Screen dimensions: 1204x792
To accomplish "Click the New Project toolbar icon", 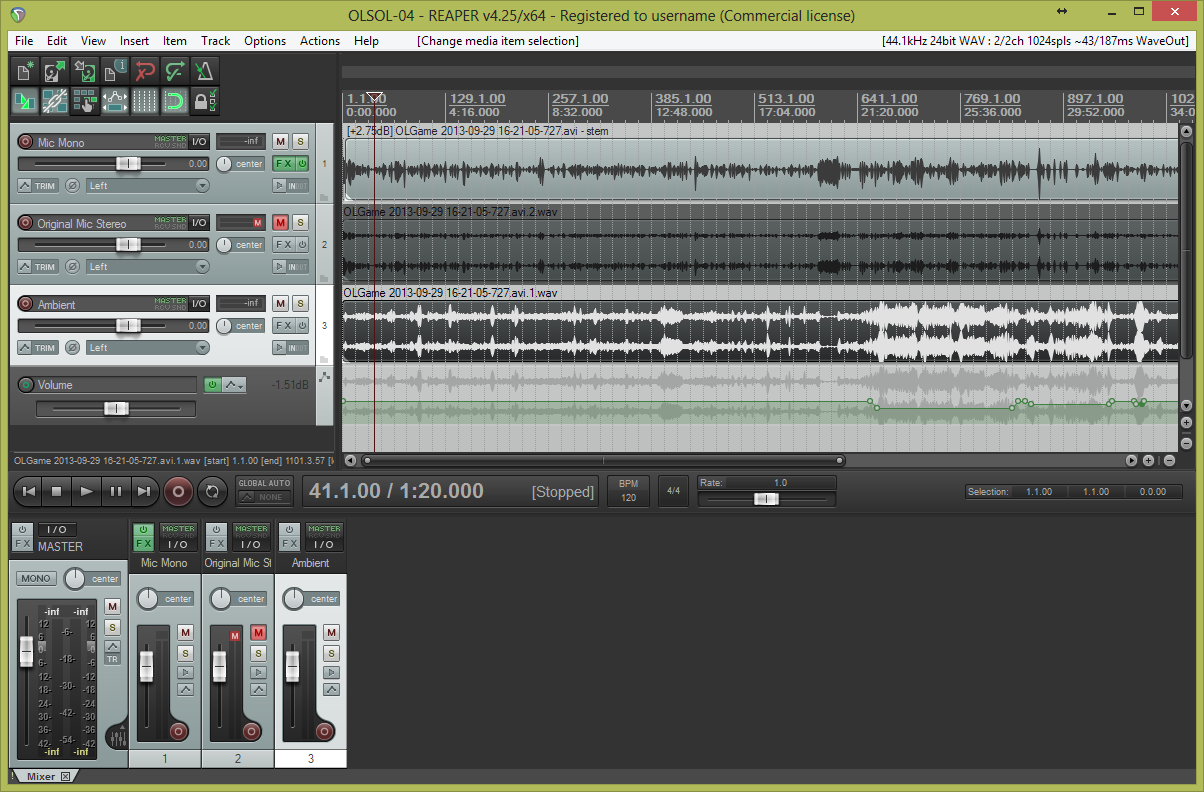I will pos(24,70).
